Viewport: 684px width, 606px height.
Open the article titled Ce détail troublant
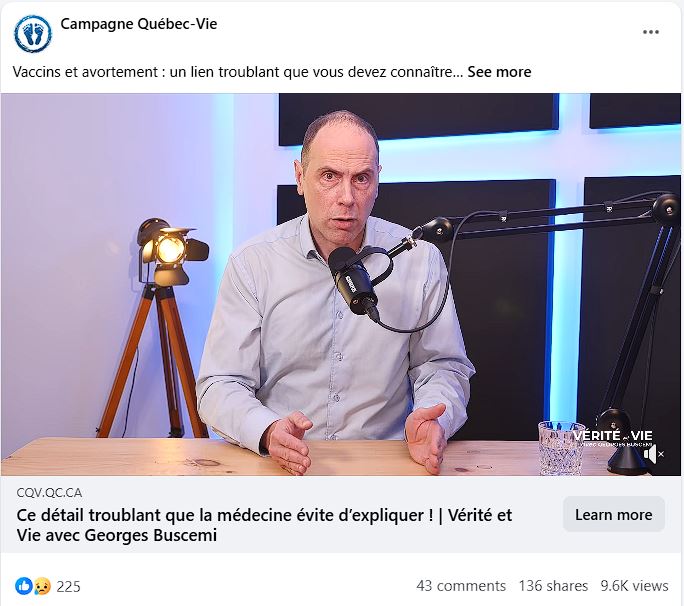point(264,525)
